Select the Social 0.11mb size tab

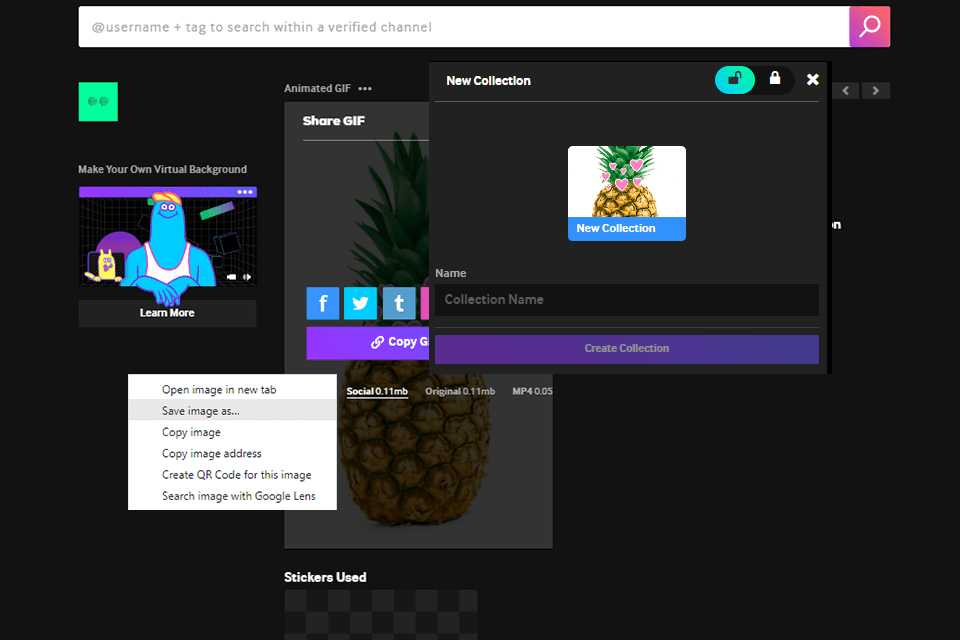click(x=377, y=391)
